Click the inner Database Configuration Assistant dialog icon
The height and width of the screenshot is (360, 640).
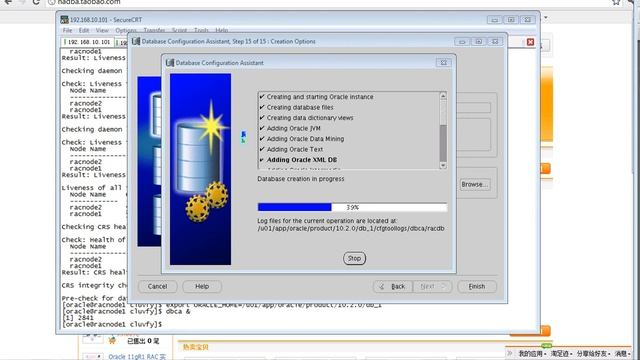tap(170, 63)
